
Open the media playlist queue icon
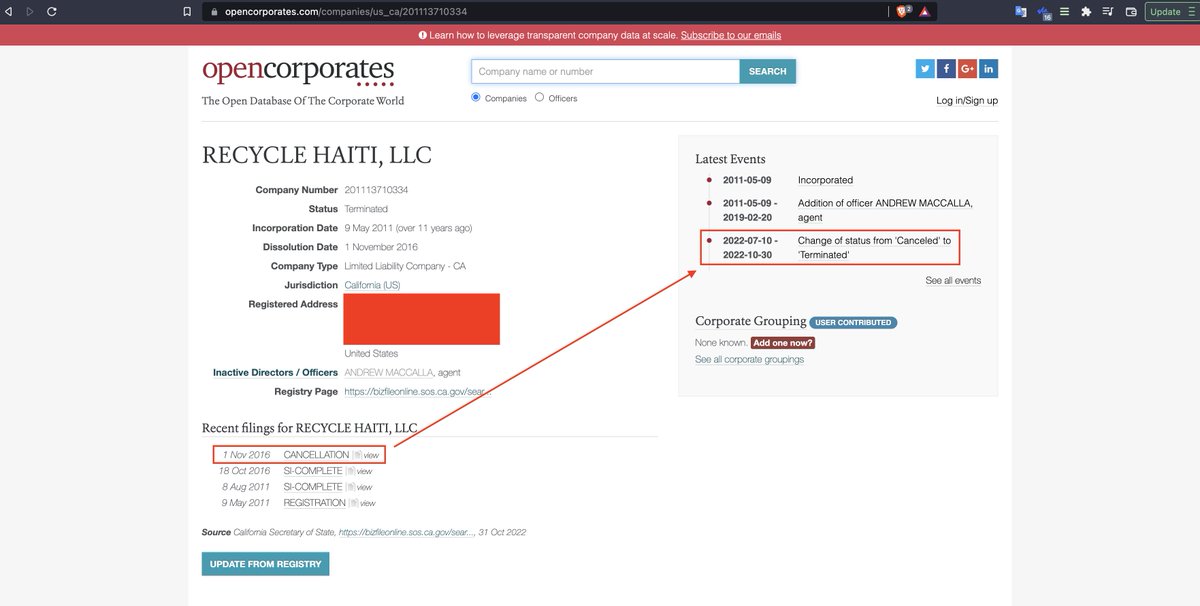click(x=1108, y=11)
